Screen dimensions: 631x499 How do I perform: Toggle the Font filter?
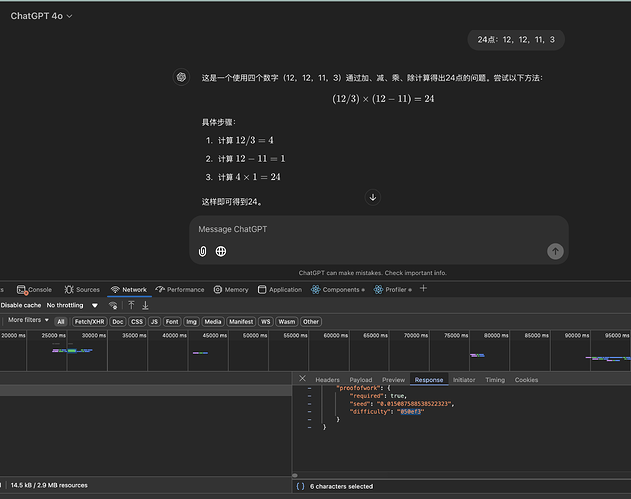point(172,322)
